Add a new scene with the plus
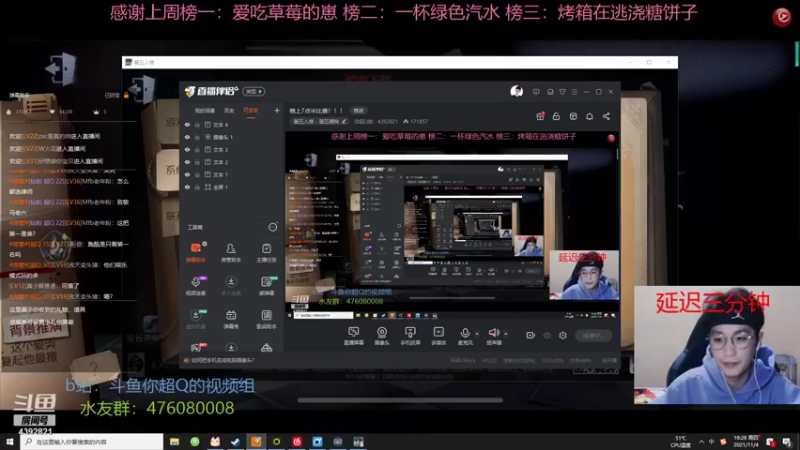This screenshot has height=450, width=800. point(277,110)
